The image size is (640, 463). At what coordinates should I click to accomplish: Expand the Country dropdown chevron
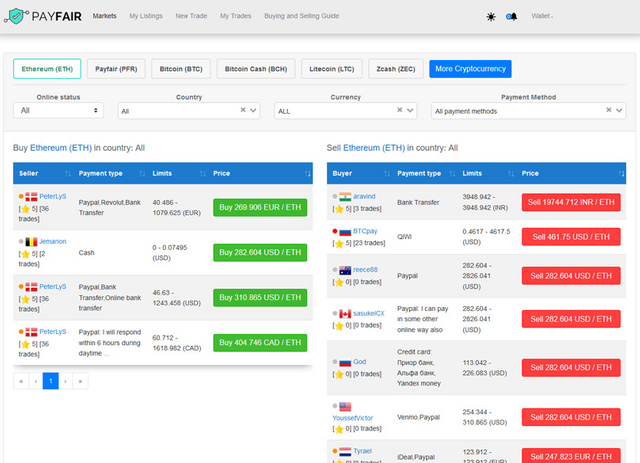point(253,110)
